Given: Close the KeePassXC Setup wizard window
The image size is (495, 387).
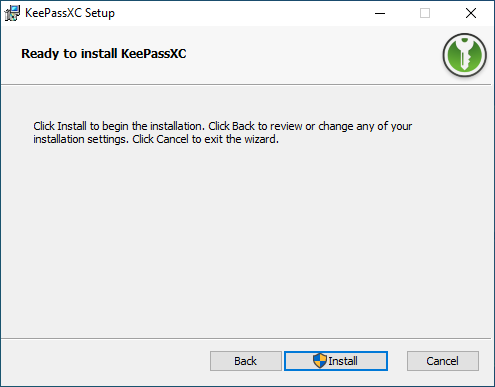Looking at the screenshot, I should [471, 13].
